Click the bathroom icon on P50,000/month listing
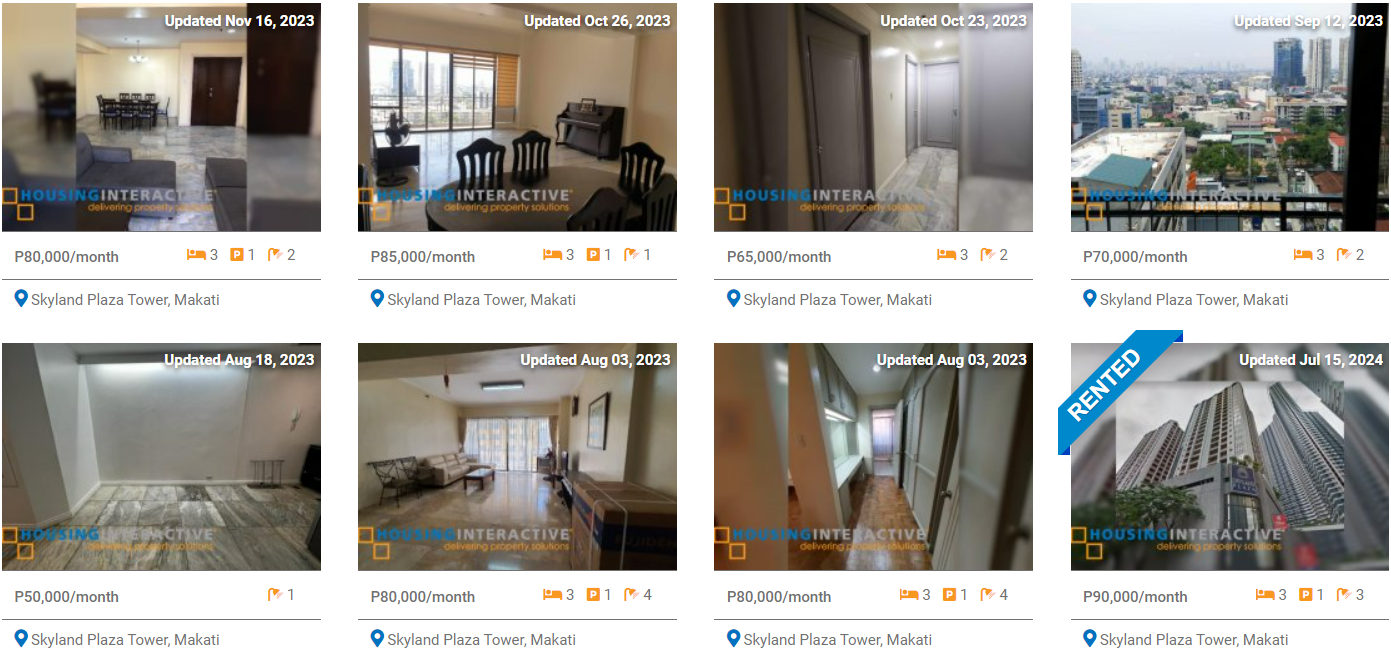 [275, 595]
